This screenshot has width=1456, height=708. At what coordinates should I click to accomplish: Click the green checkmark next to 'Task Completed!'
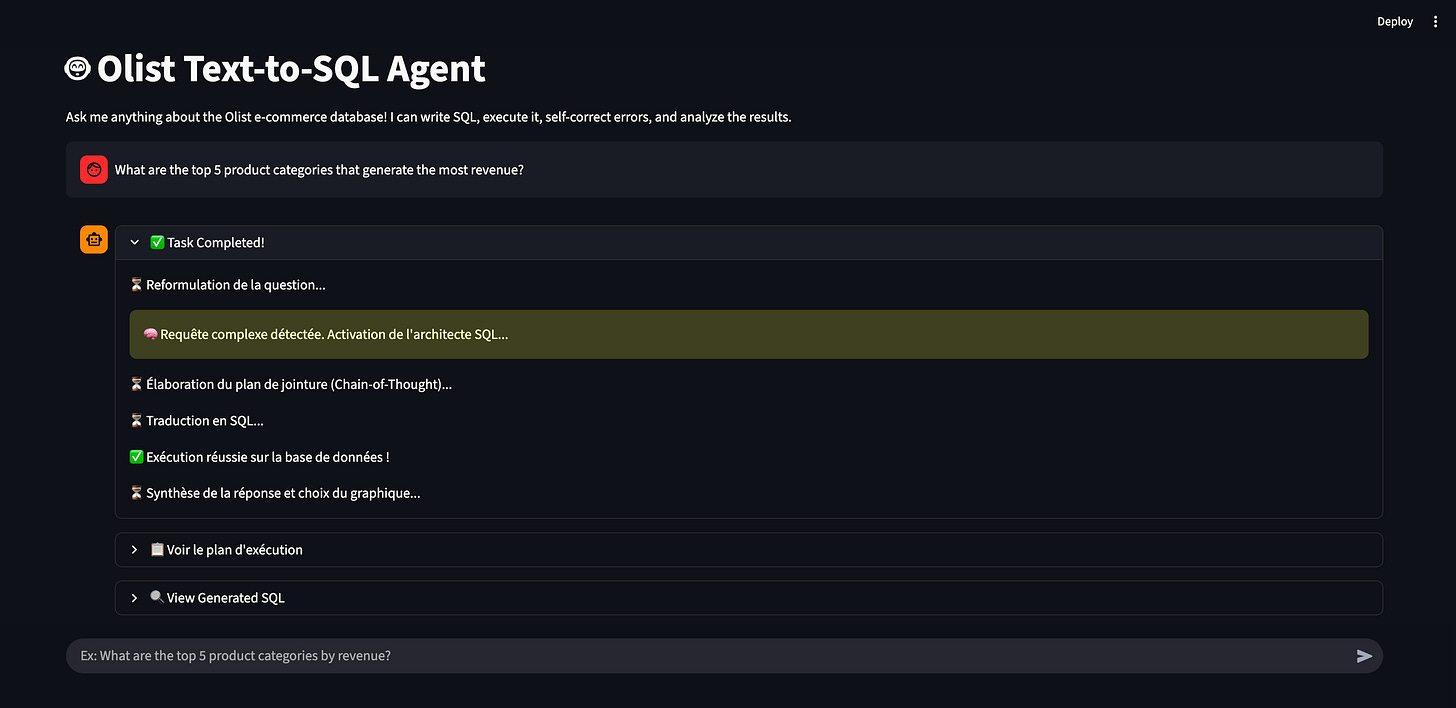tap(156, 242)
